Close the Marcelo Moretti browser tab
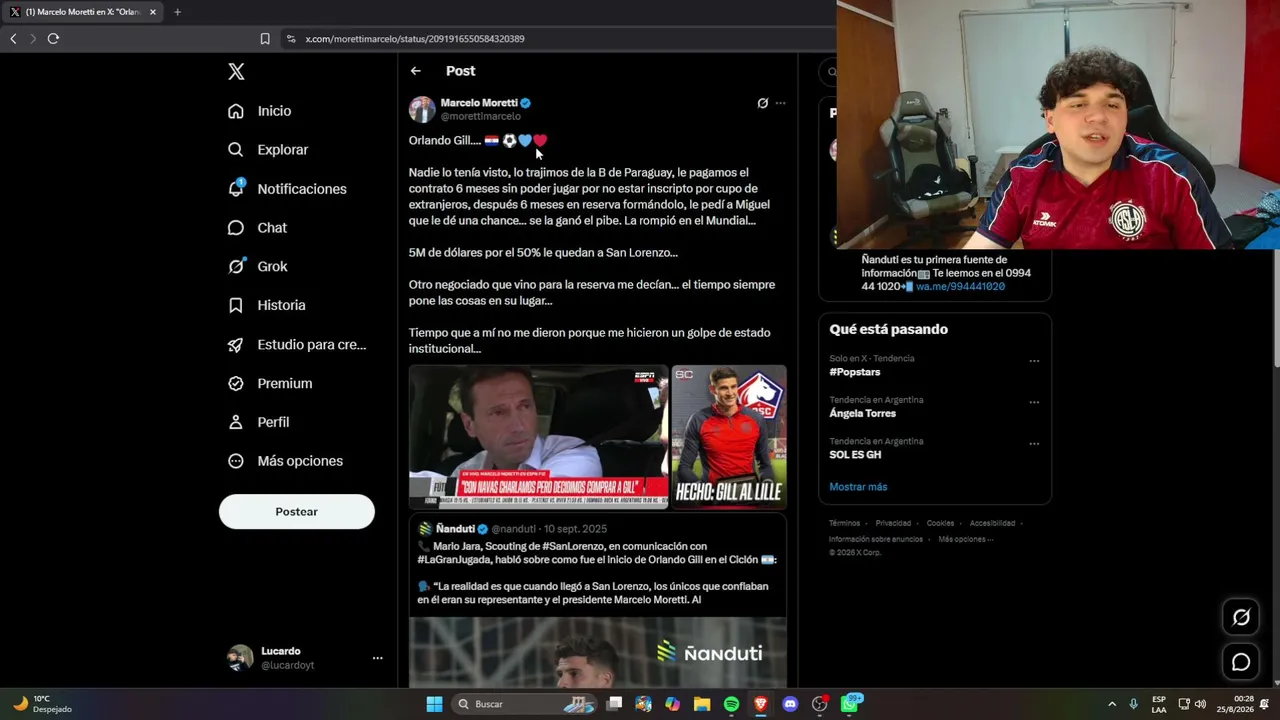The width and height of the screenshot is (1280, 720). 153,12
